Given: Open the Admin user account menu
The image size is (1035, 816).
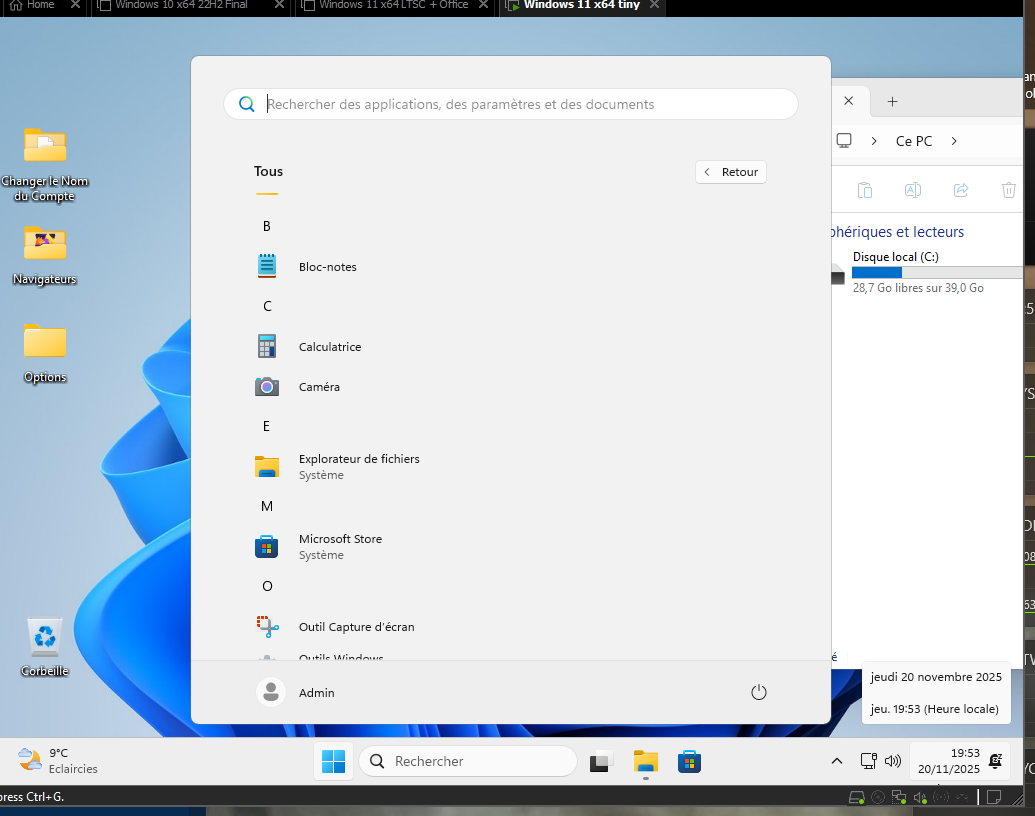Looking at the screenshot, I should point(297,692).
